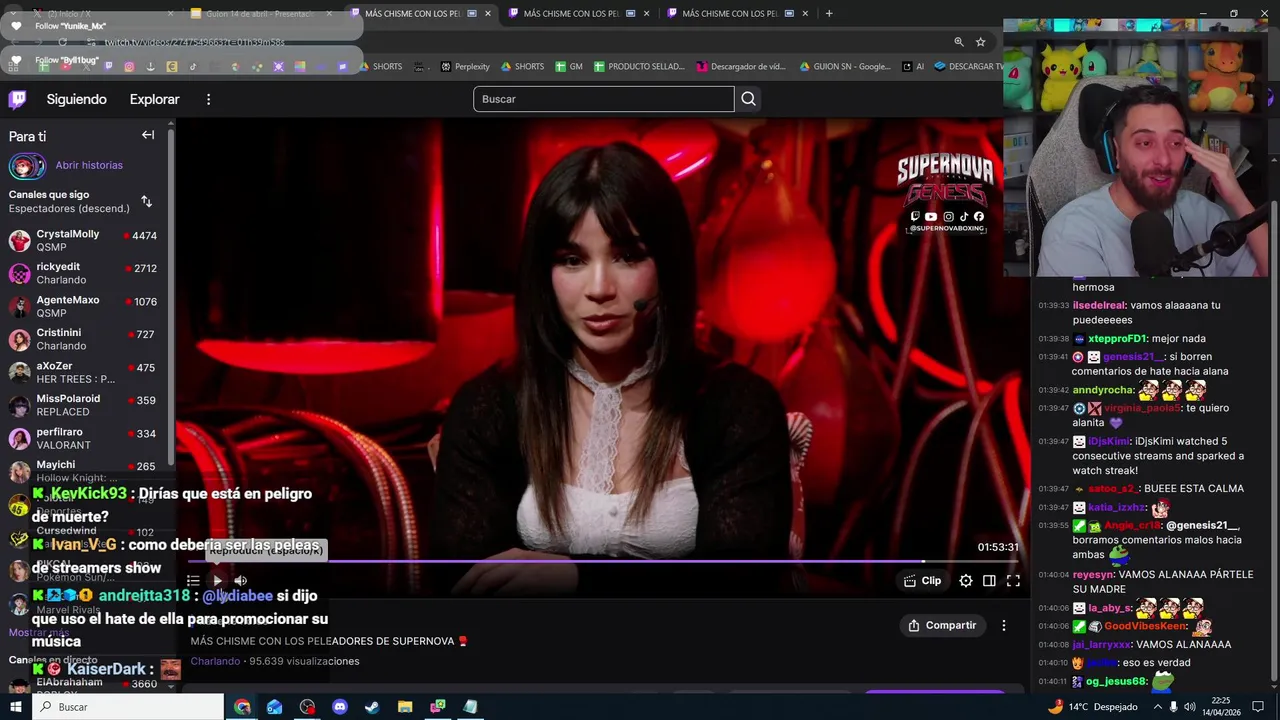Close the active MÁS CHISME browser tab
The image size is (1280, 720).
click(x=488, y=14)
